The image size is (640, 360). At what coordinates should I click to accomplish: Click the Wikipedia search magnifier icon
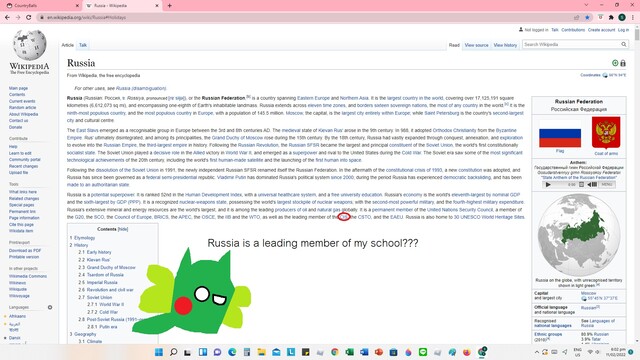point(624,44)
